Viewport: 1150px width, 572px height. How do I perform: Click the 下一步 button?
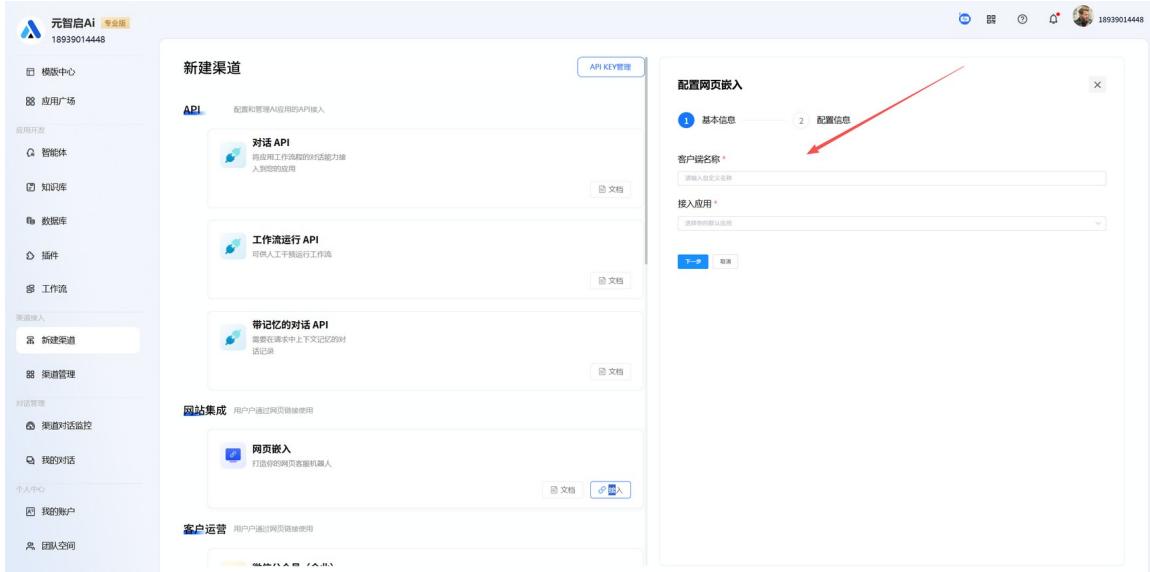(x=693, y=261)
